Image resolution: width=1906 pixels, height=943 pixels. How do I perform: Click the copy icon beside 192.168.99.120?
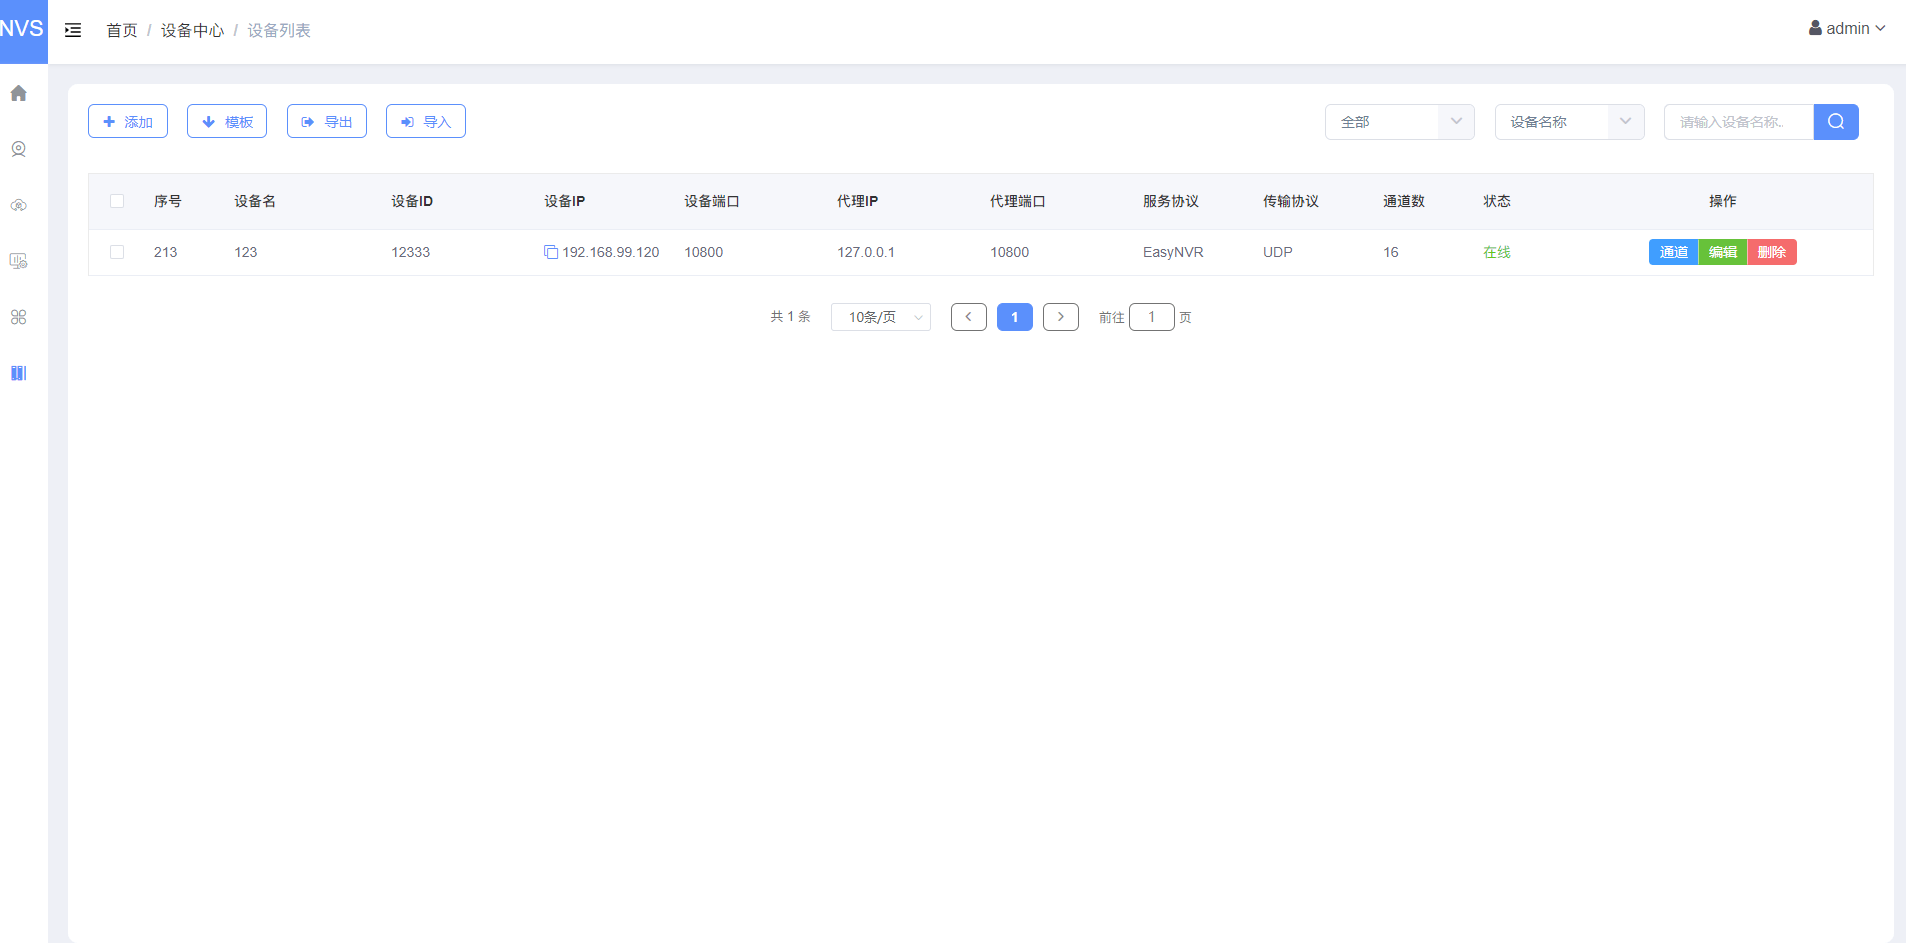point(550,252)
